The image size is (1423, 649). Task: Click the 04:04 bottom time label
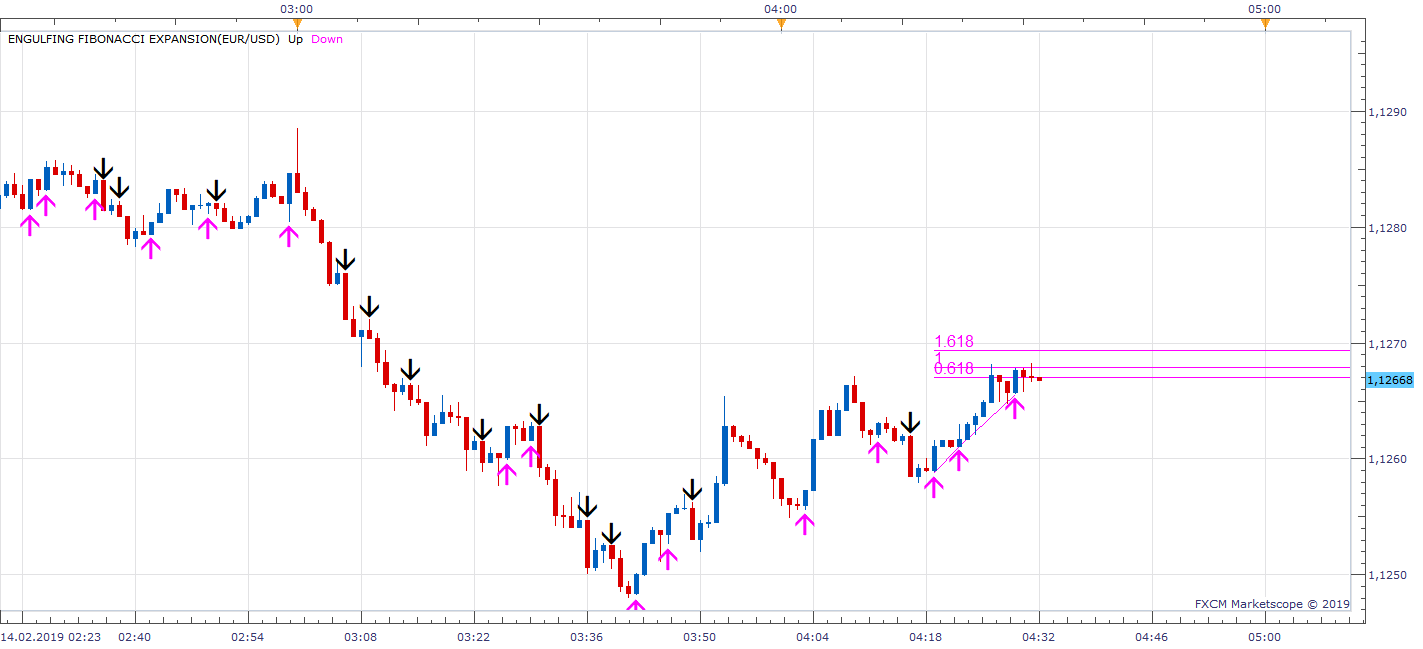tap(813, 636)
